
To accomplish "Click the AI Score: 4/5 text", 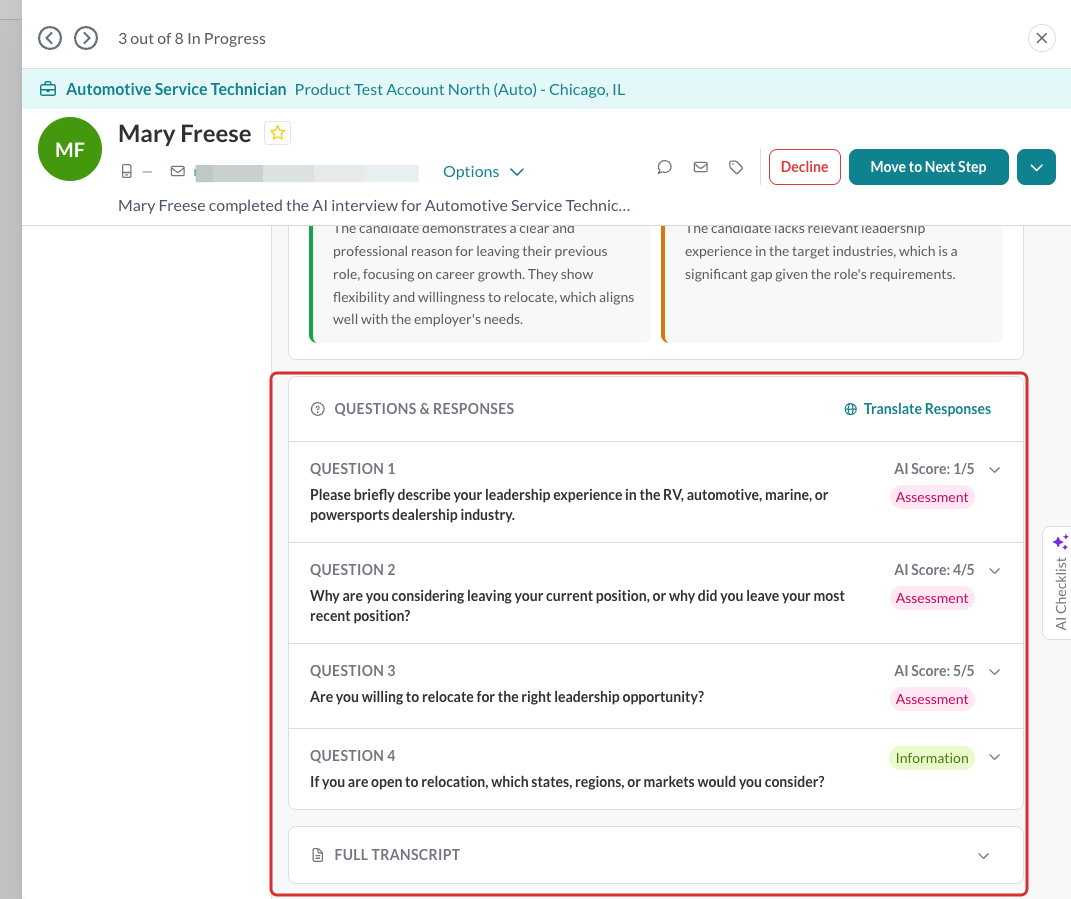I will click(934, 570).
